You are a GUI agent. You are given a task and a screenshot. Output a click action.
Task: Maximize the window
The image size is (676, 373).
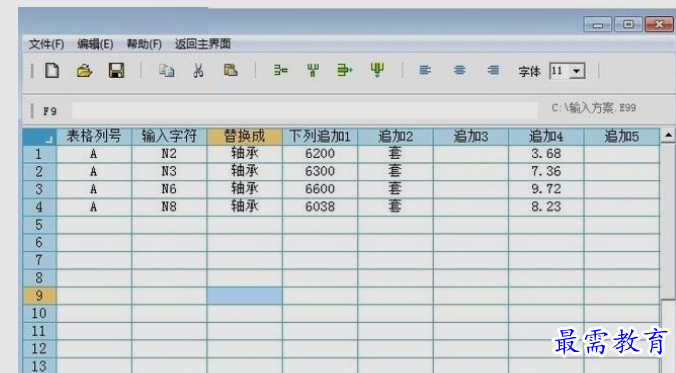click(628, 25)
